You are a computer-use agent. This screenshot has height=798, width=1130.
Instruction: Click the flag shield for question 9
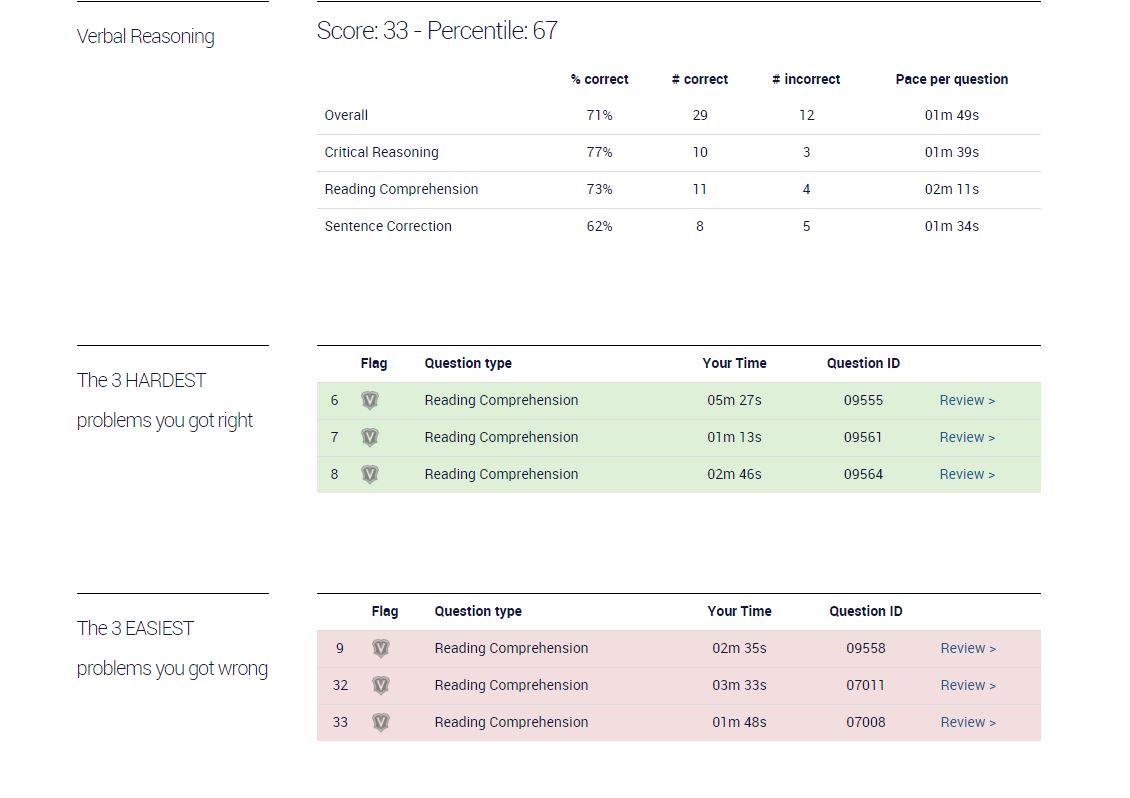click(x=381, y=648)
